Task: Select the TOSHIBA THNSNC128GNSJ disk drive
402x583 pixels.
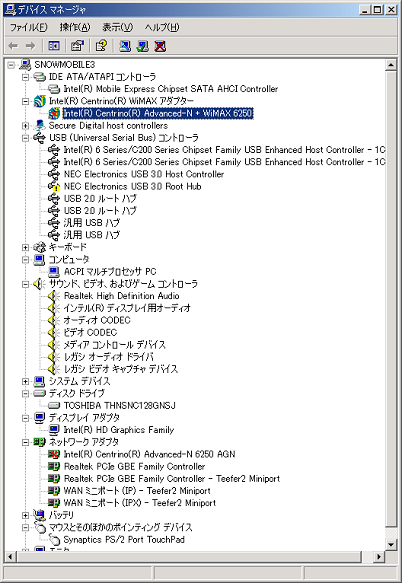Action: (x=119, y=406)
